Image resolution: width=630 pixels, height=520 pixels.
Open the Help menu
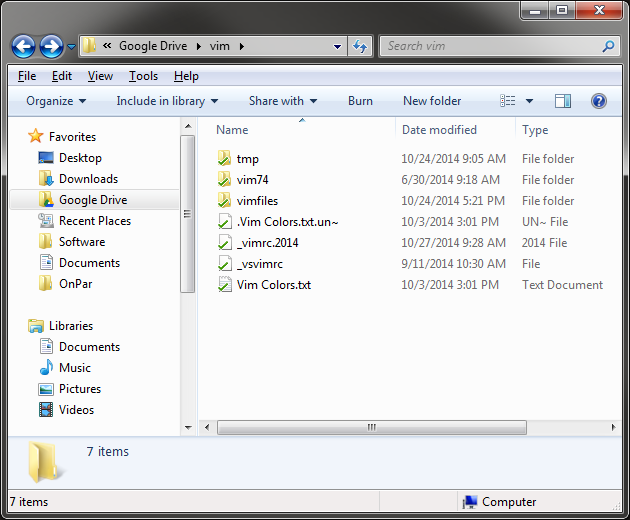click(x=186, y=76)
